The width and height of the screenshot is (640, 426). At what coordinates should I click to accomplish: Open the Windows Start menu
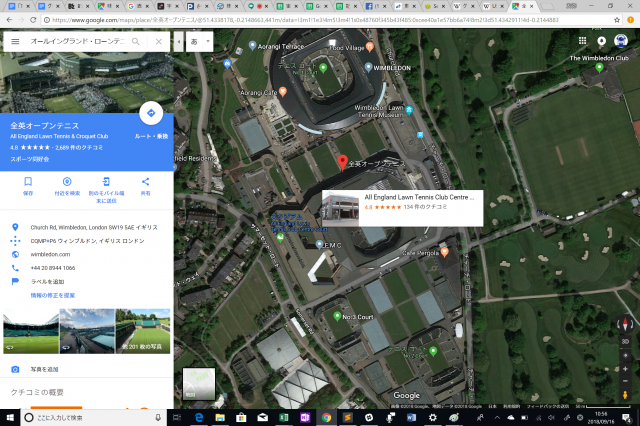(10, 417)
